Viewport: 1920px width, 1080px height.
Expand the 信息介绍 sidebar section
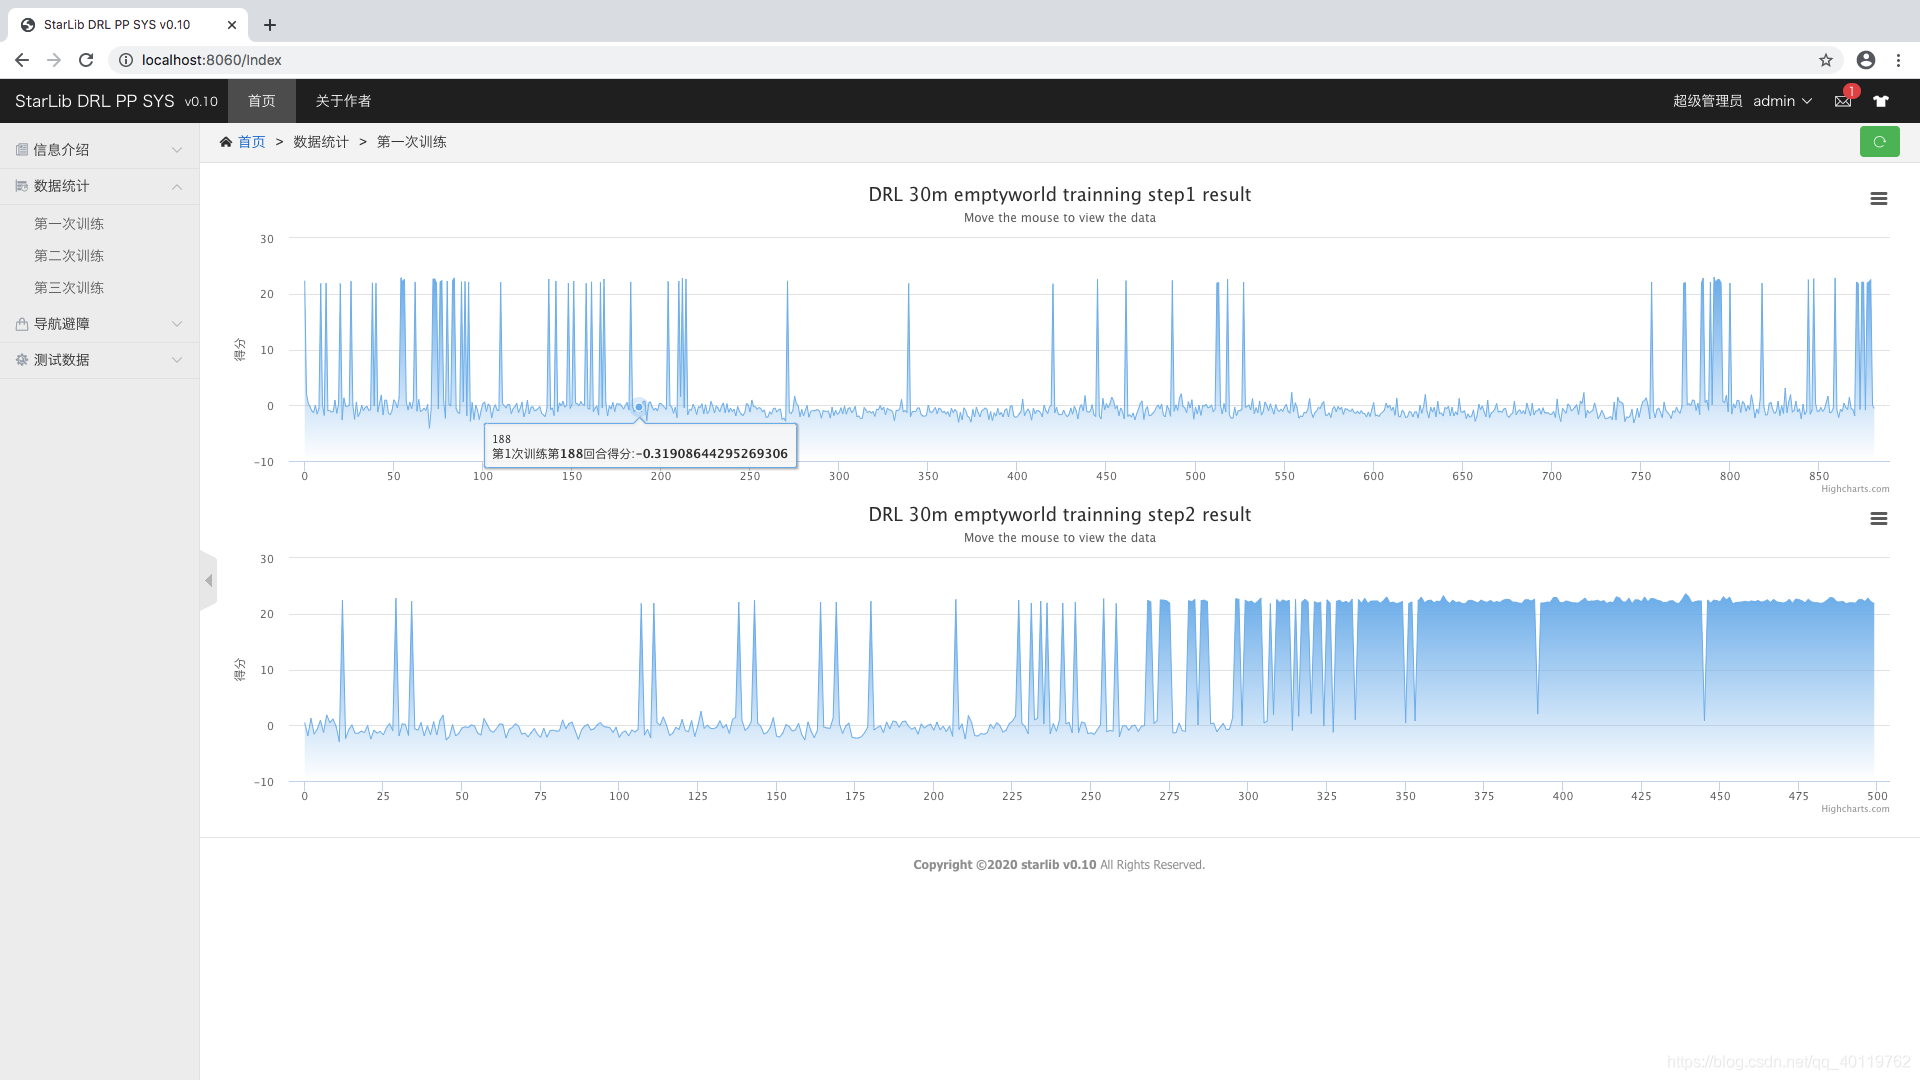click(x=99, y=150)
